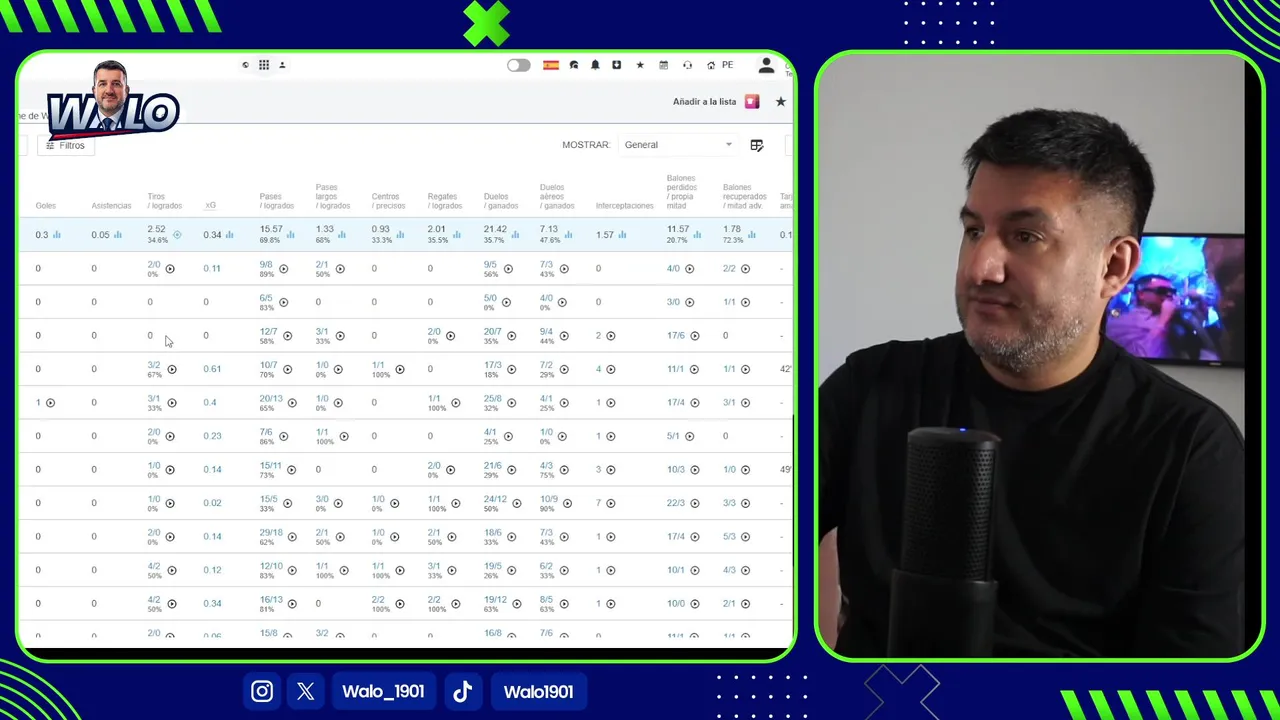Click the 10/7 passes value
This screenshot has height=720, width=1280.
268,366
